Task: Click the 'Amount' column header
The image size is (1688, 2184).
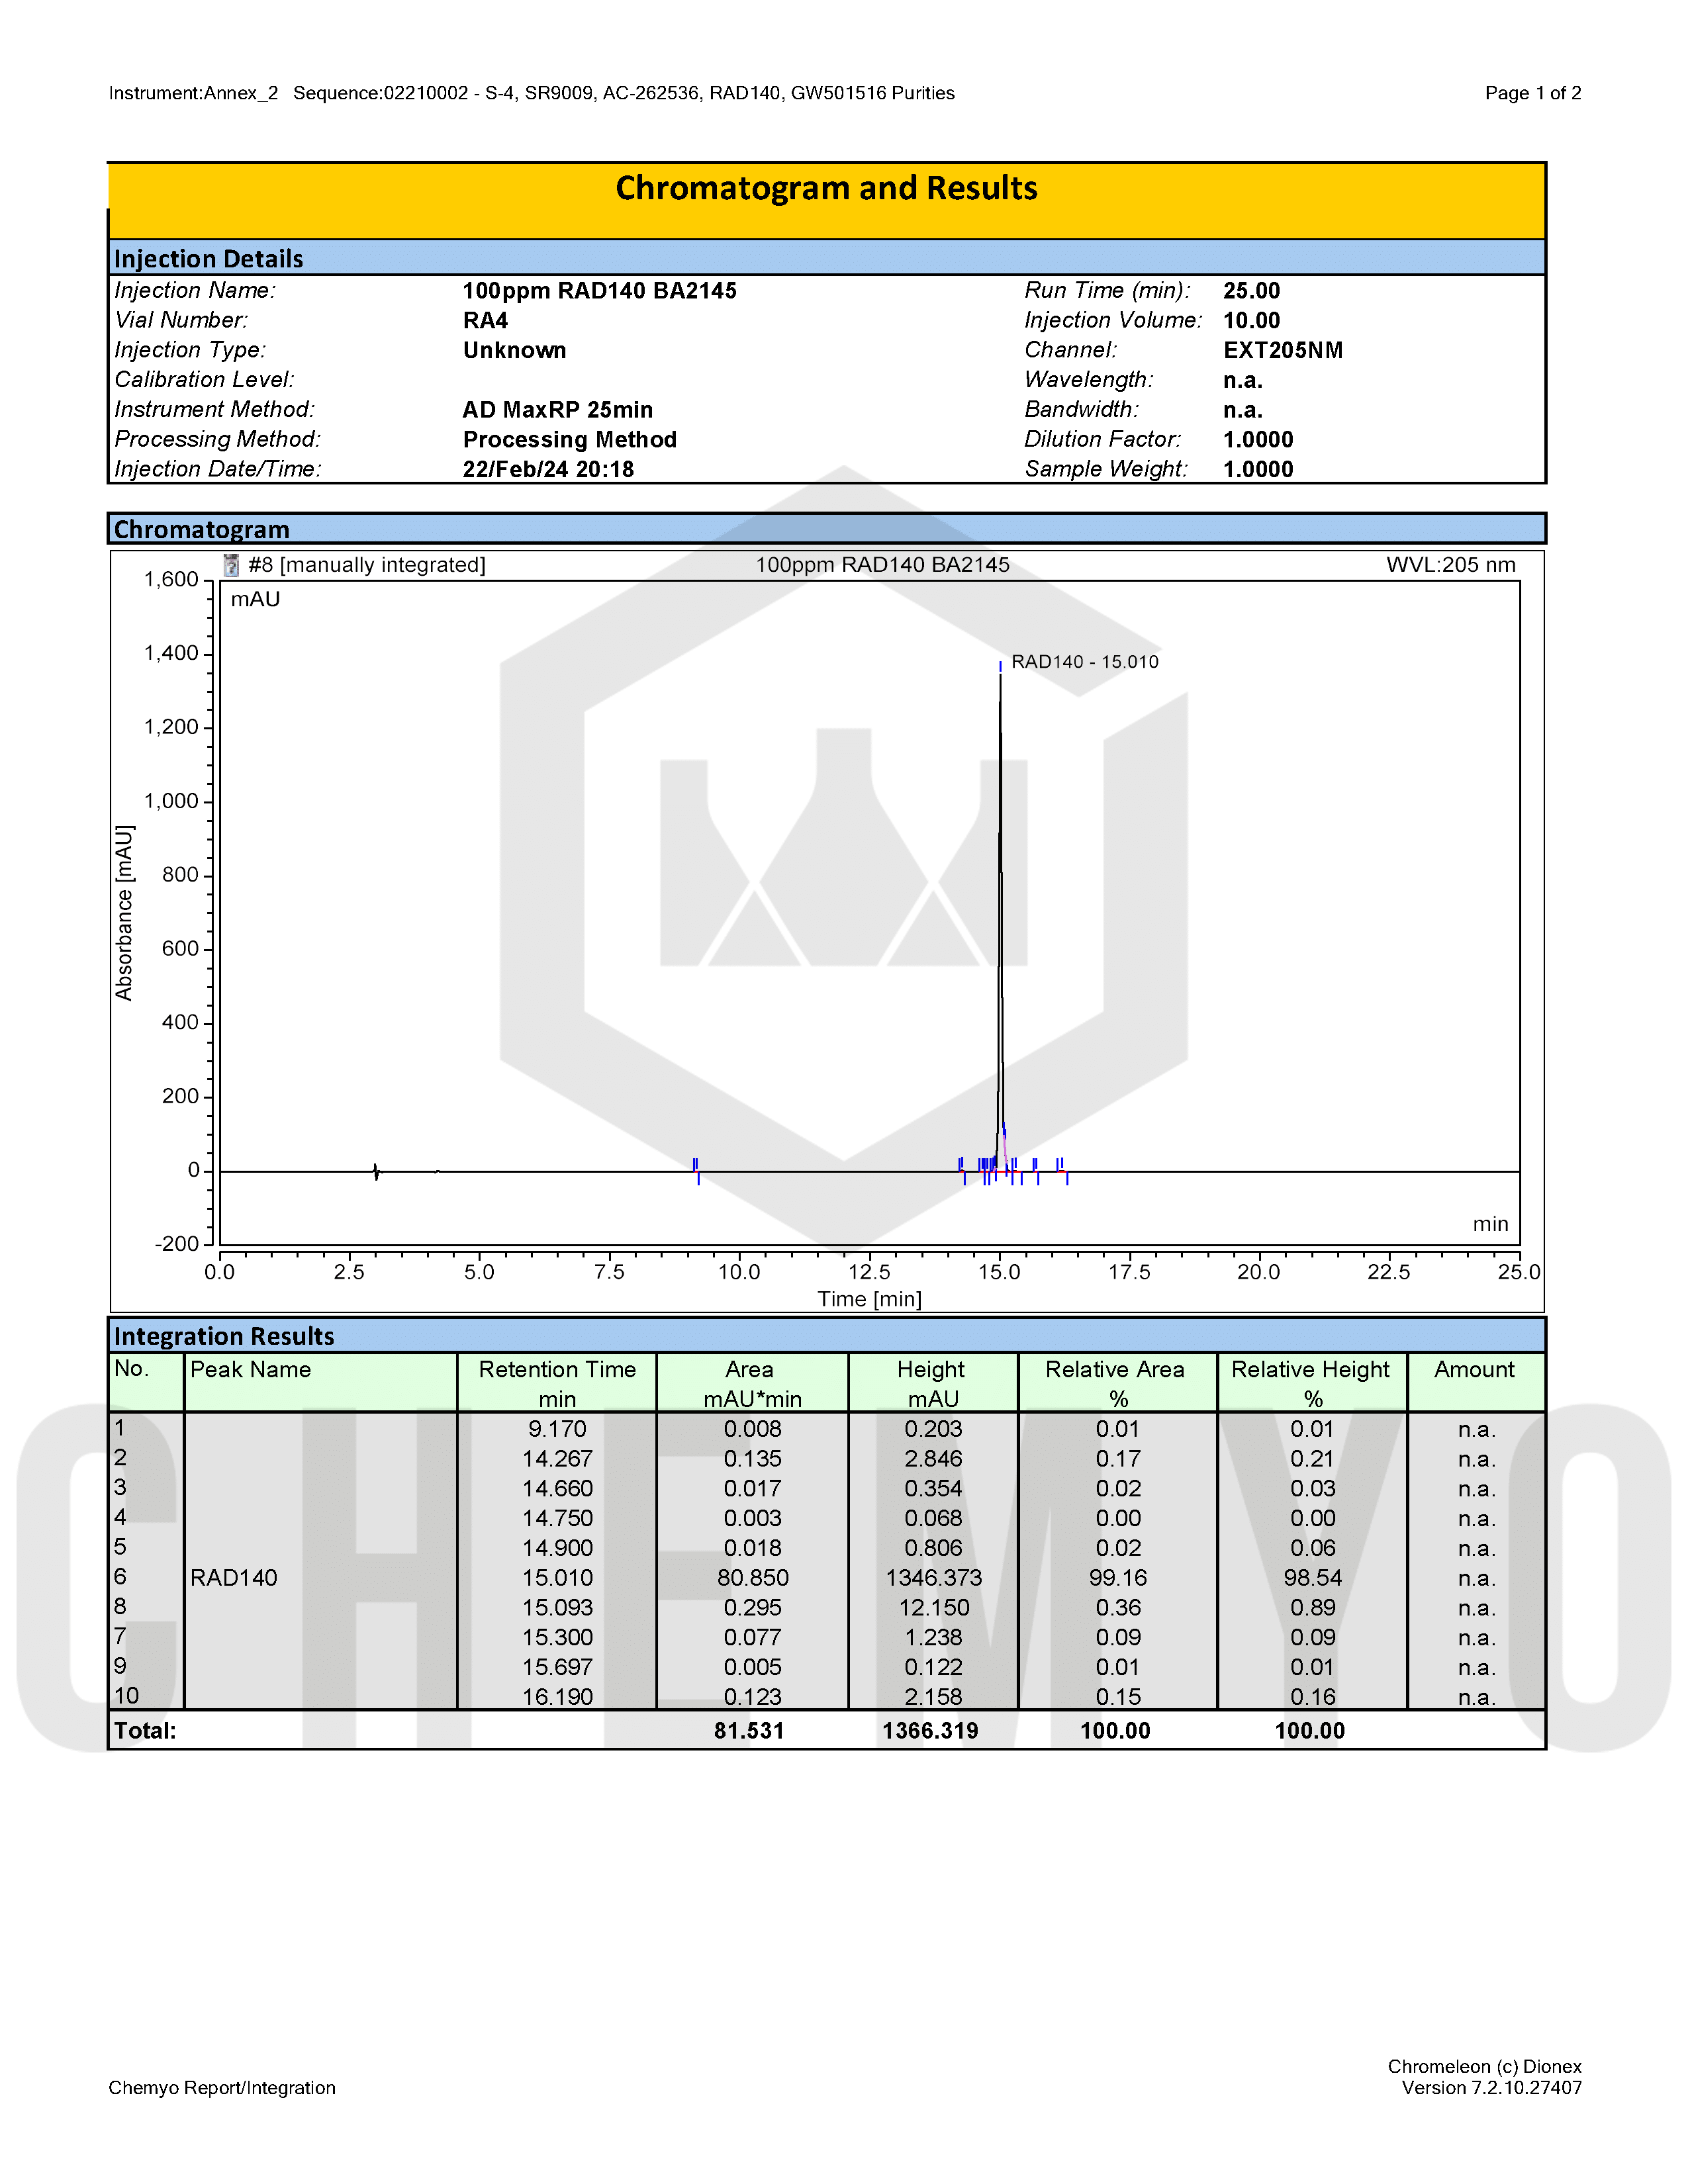Action: (x=1474, y=1370)
